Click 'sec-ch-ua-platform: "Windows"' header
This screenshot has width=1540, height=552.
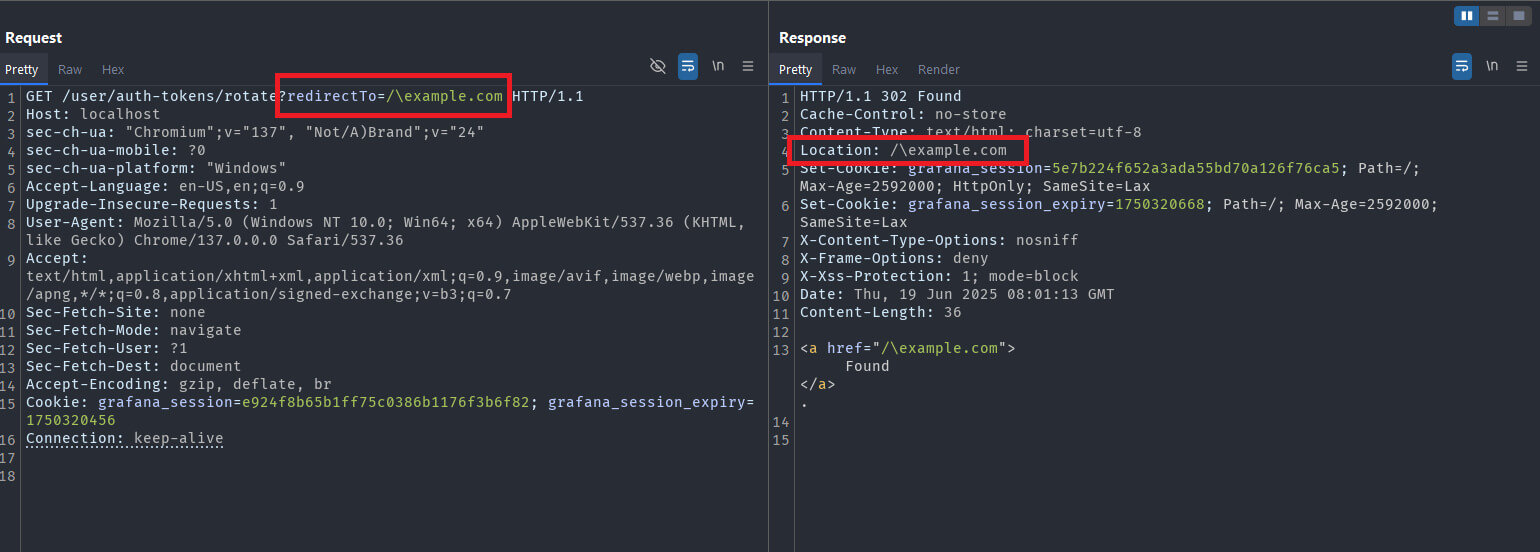[156, 169]
